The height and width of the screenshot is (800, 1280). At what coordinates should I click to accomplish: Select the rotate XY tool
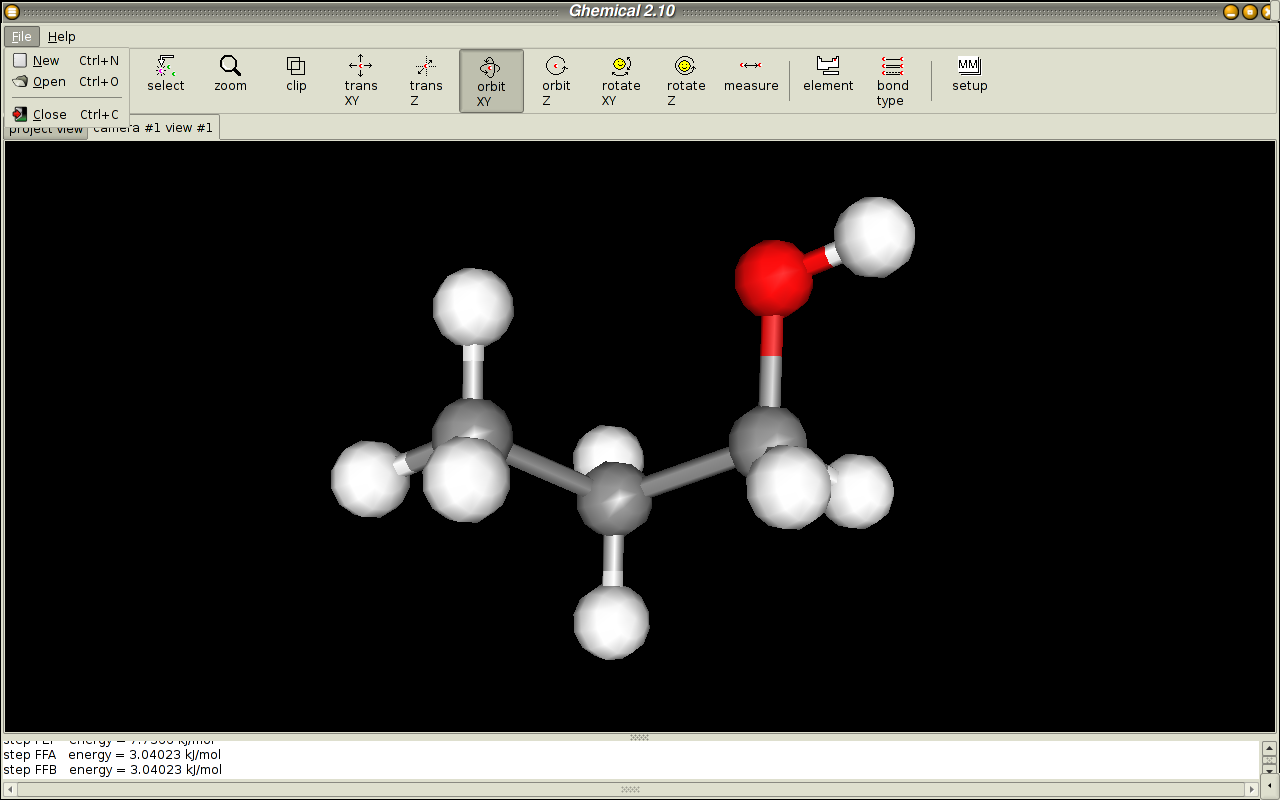pos(621,80)
